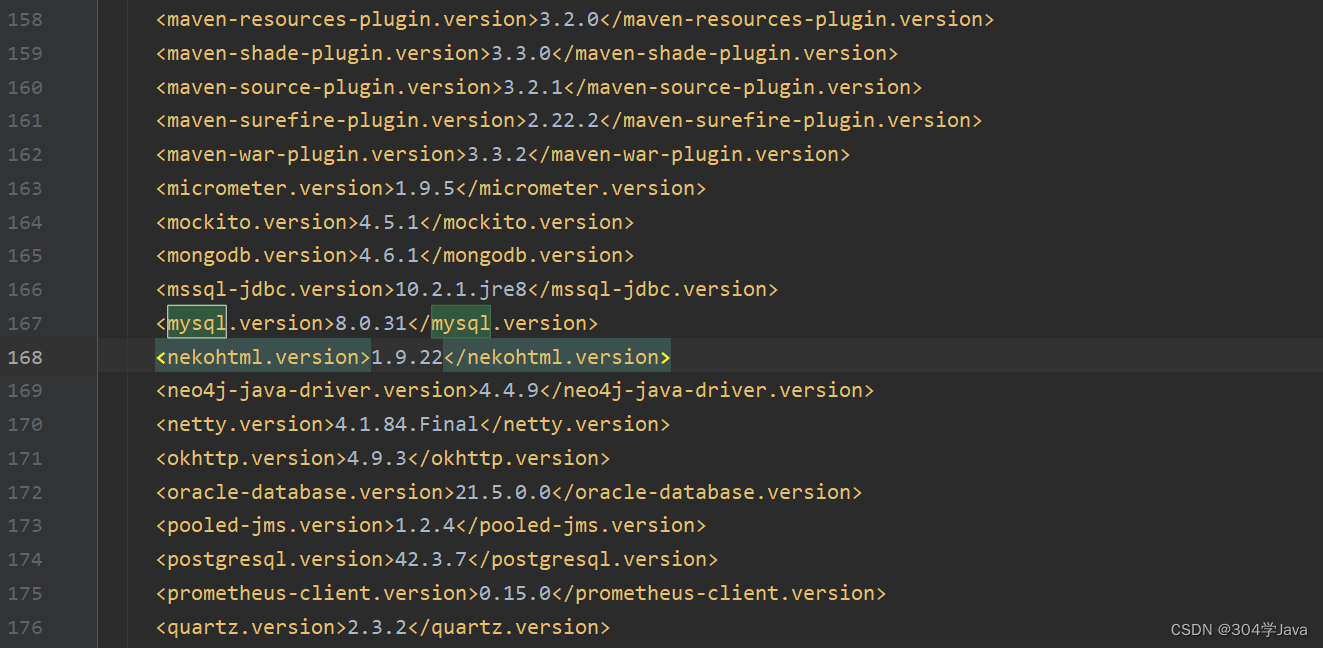Click line number 170 in gutter
Viewport: 1323px width, 648px height.
pos(25,424)
